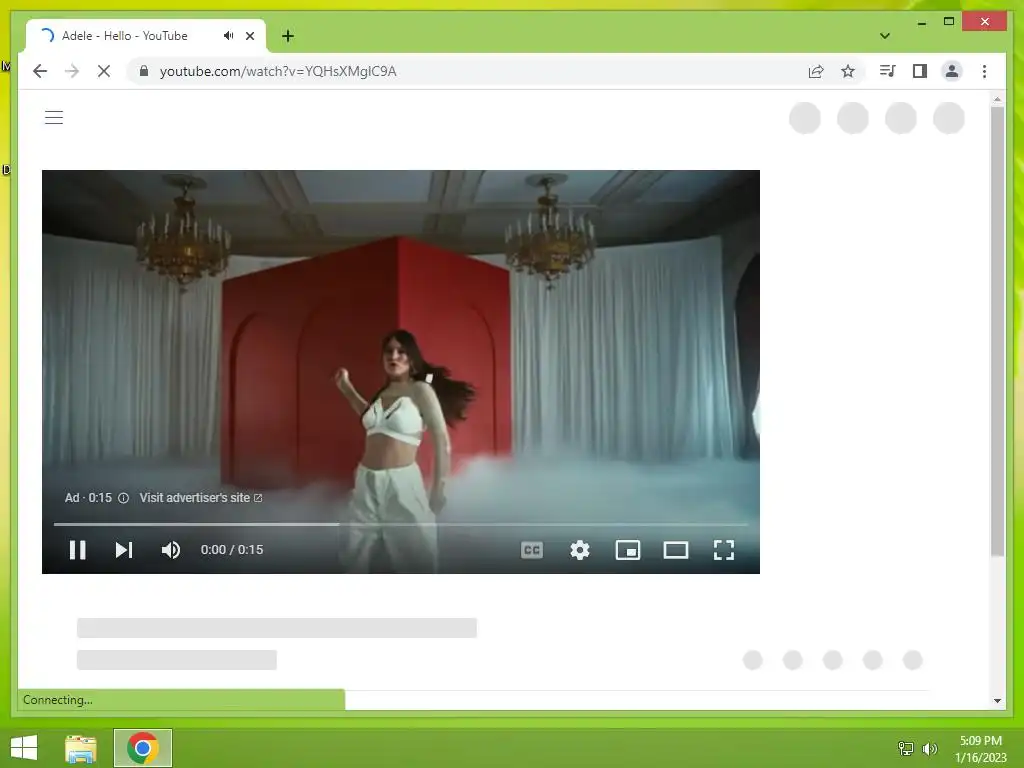Open the system volume tray icon

[930, 748]
